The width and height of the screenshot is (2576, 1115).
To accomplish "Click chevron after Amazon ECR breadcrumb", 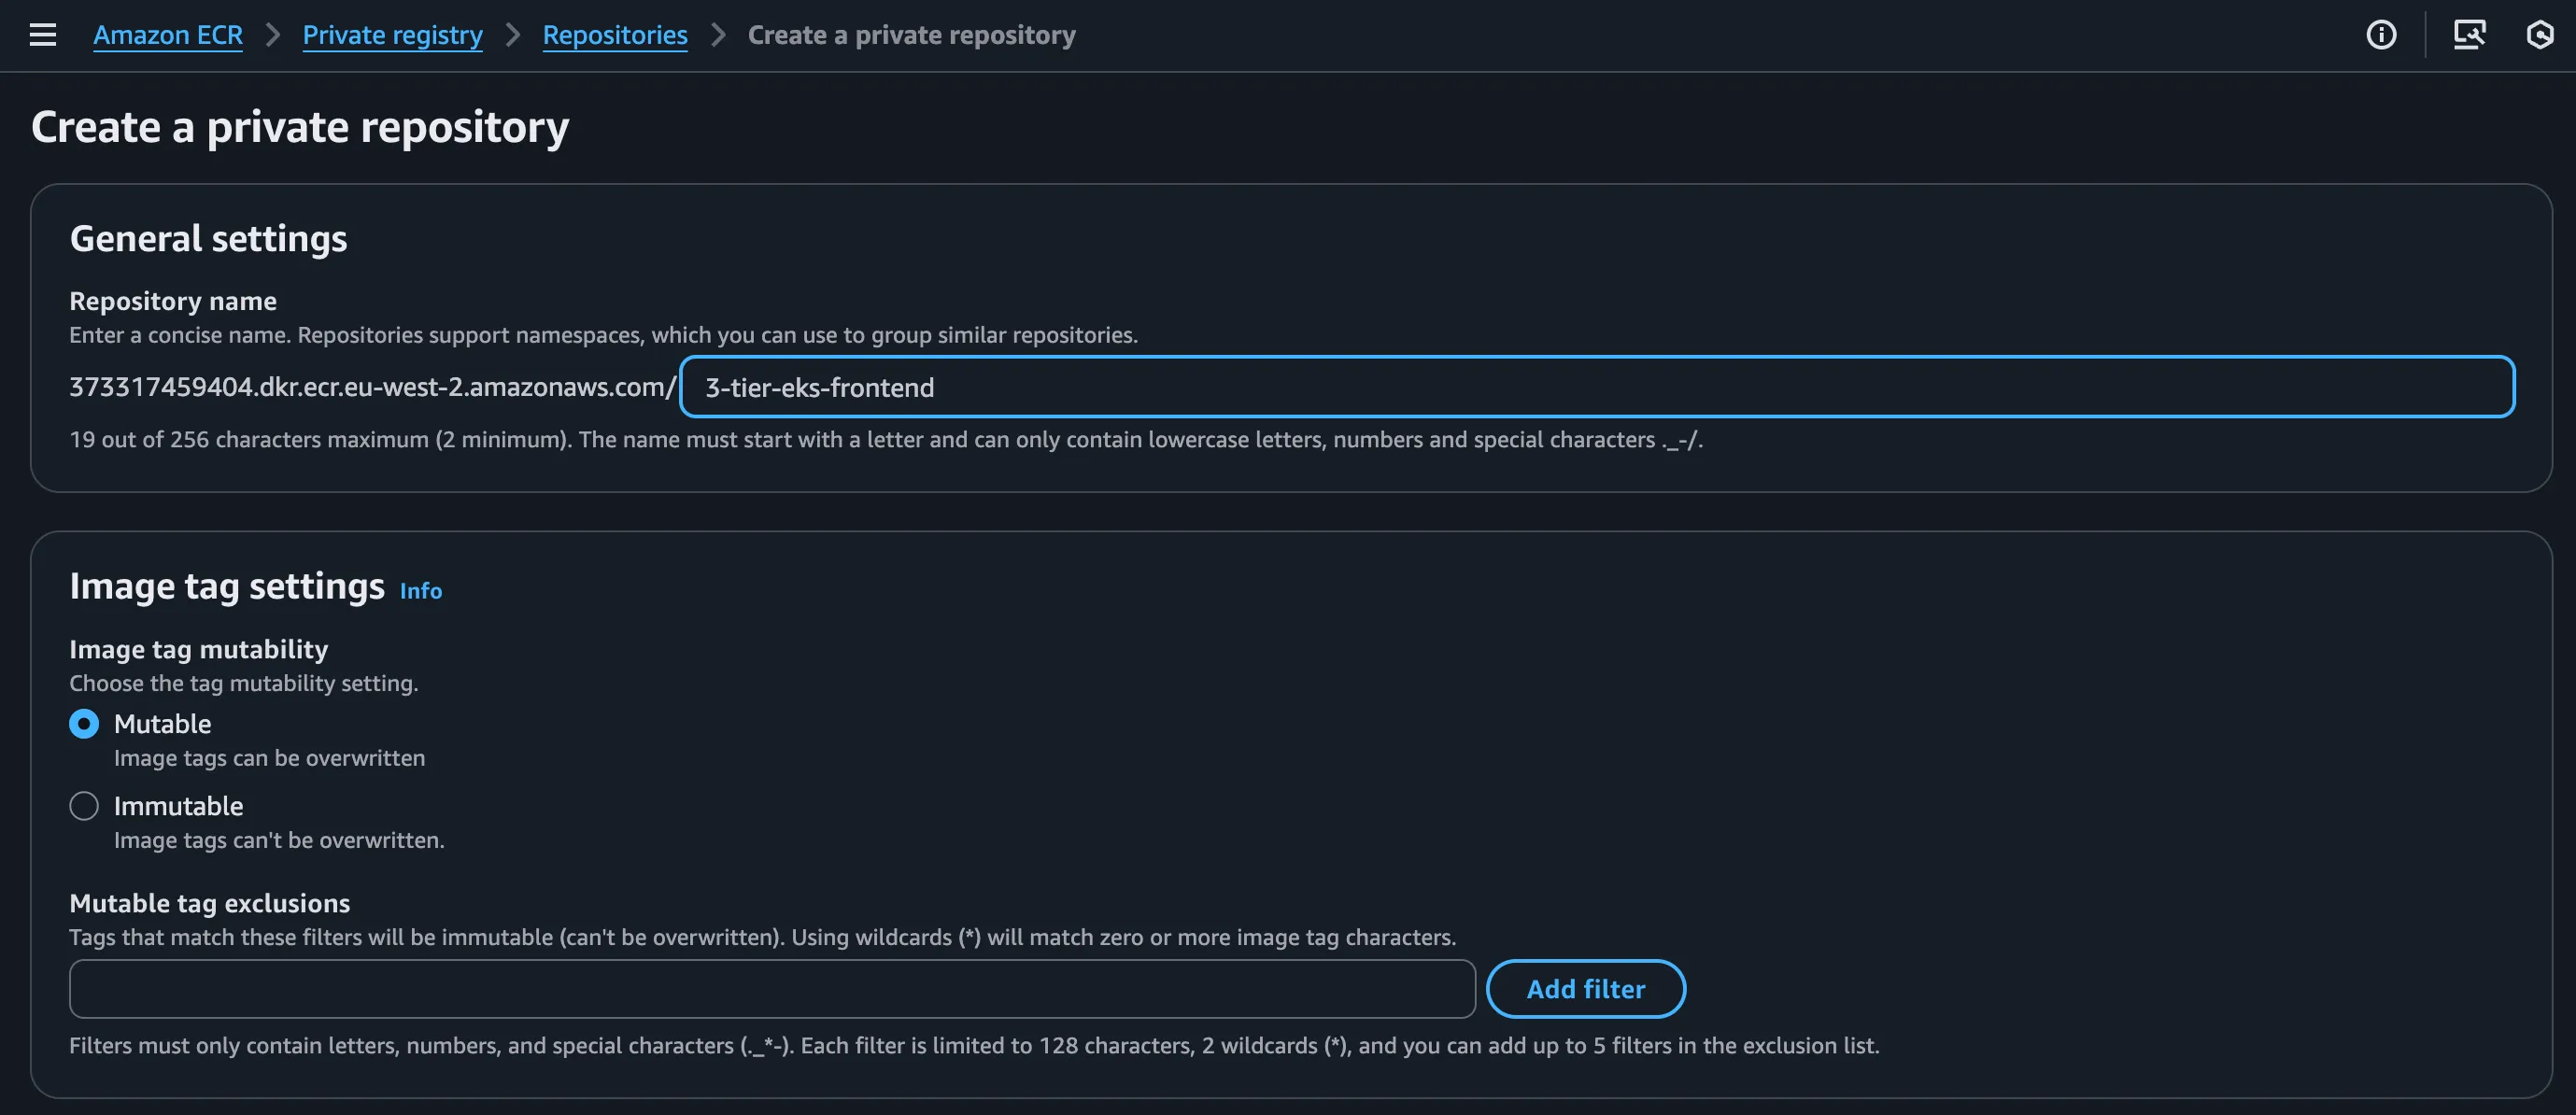I will (272, 35).
